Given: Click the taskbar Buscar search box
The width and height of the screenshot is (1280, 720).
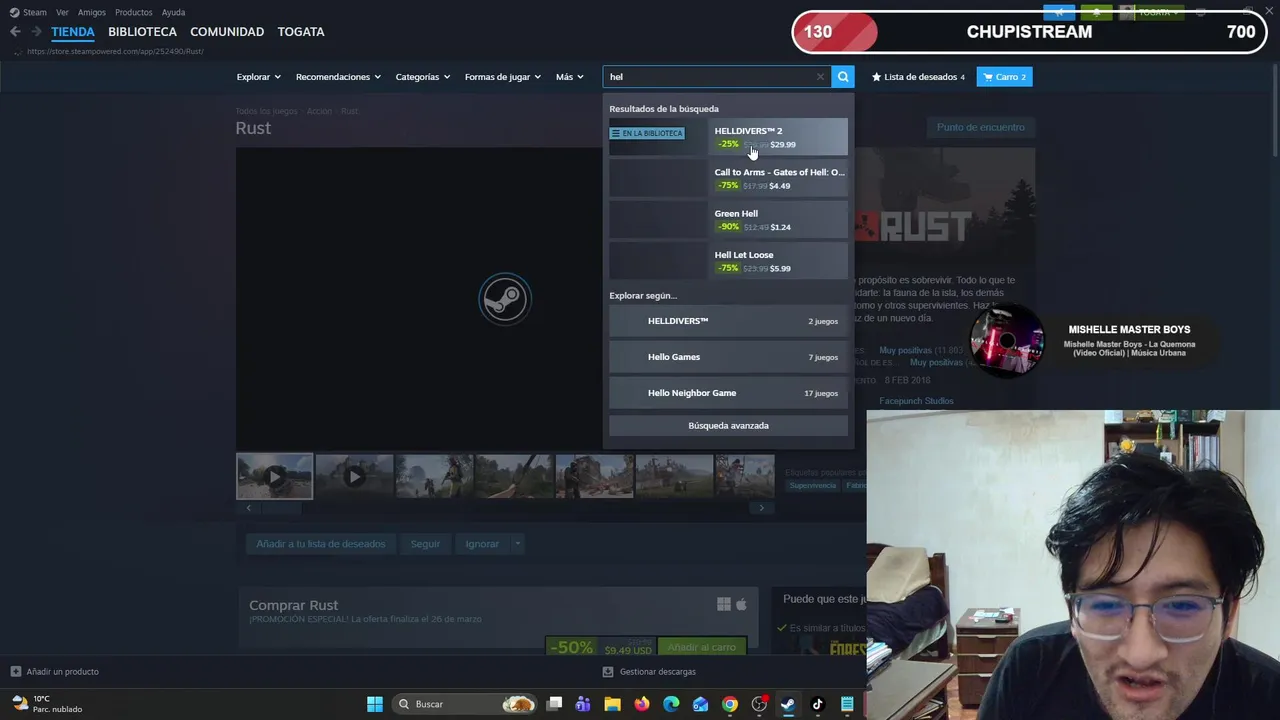Looking at the screenshot, I should 466,704.
